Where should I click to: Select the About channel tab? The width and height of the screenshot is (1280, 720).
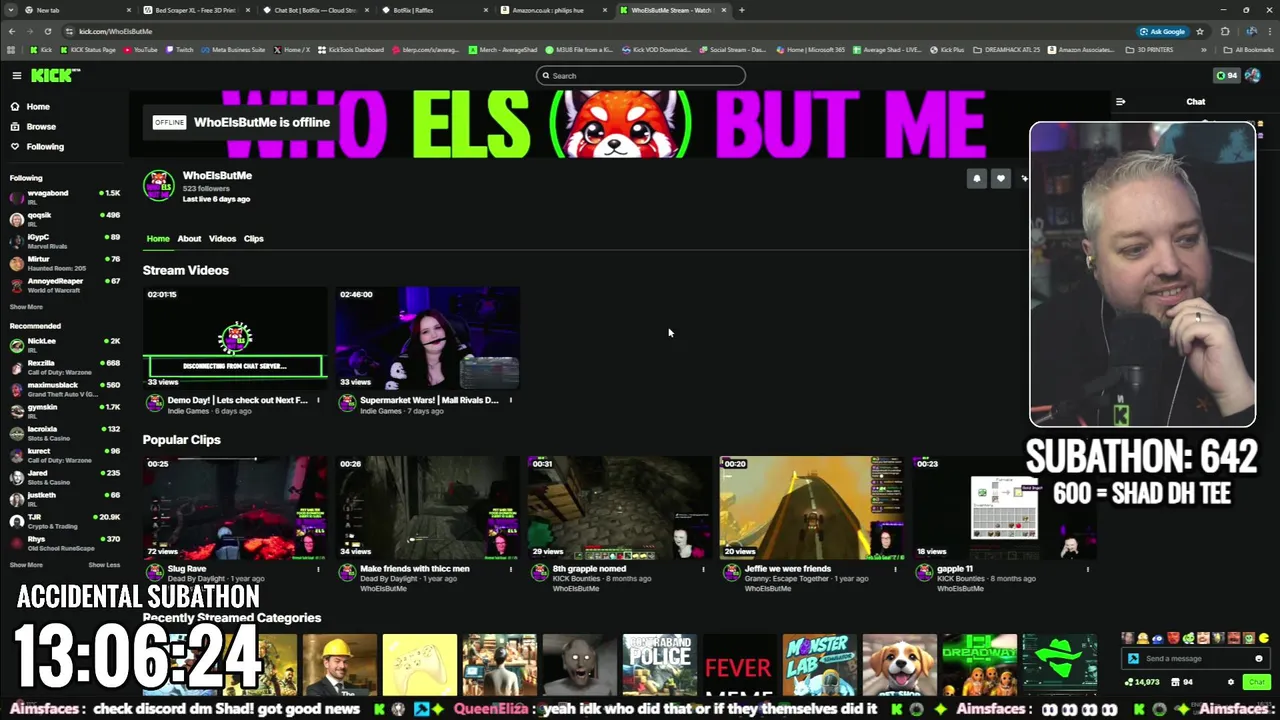189,238
